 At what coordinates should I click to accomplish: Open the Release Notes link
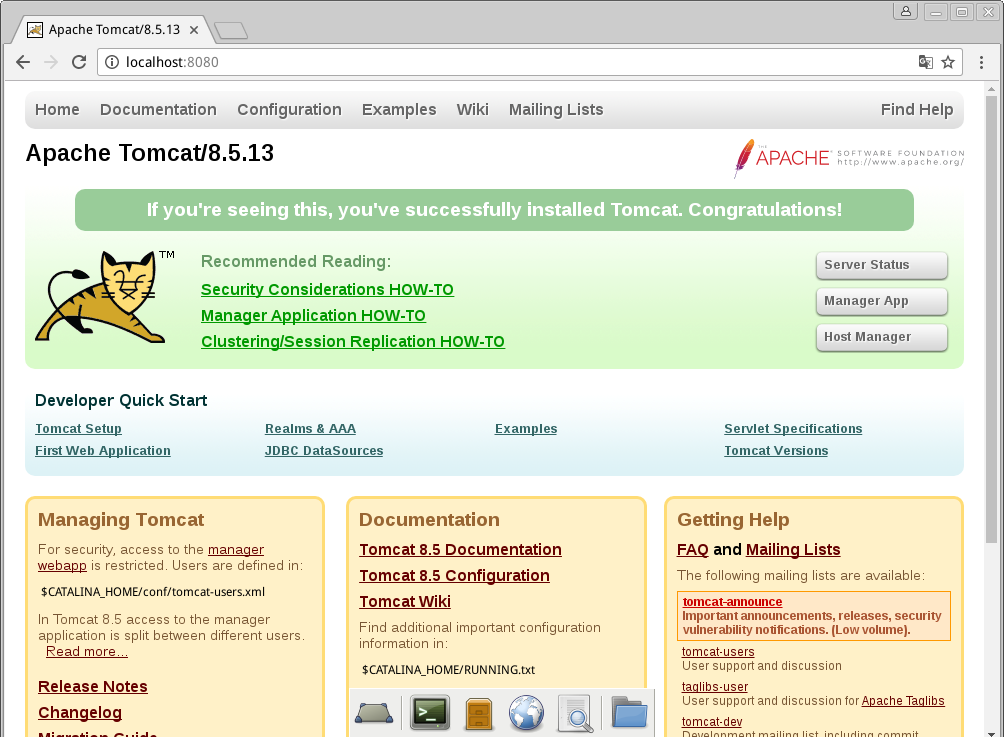click(93, 686)
